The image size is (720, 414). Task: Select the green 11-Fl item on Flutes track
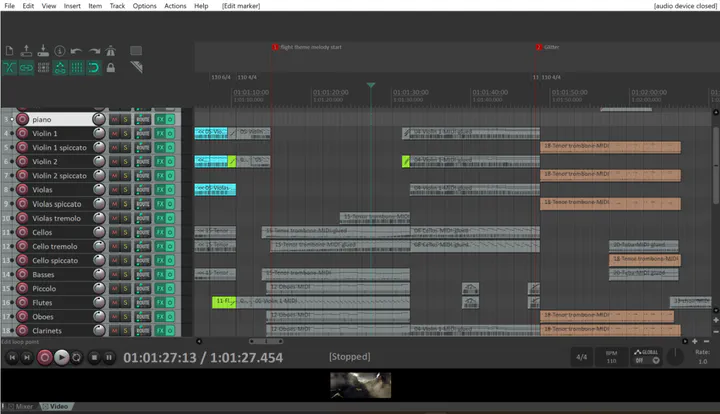[x=224, y=302]
